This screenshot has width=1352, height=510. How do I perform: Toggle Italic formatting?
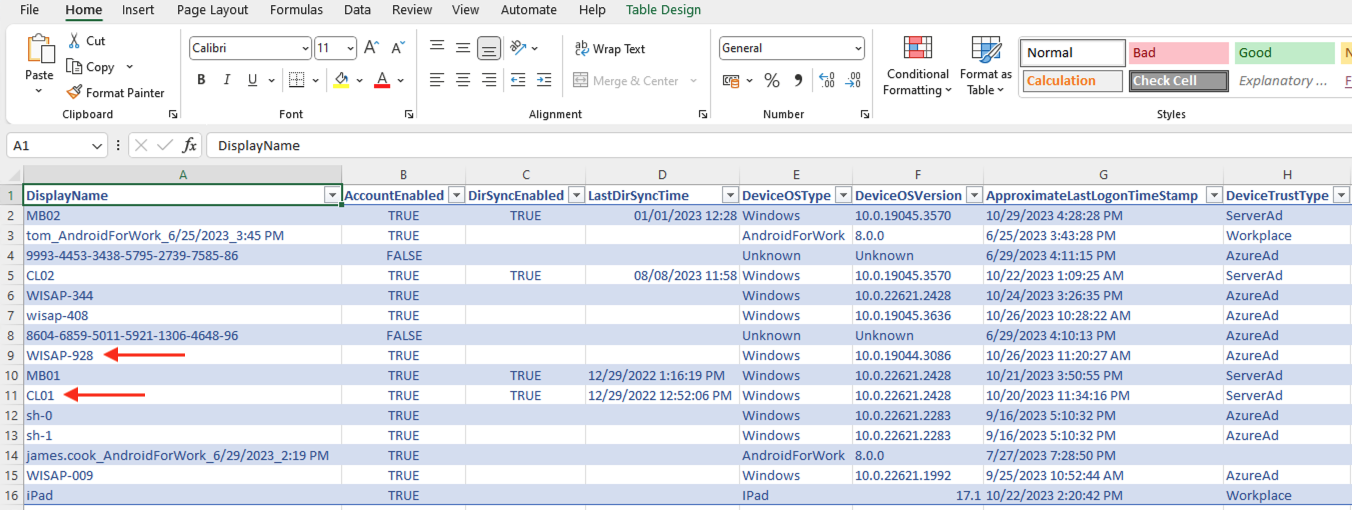click(x=227, y=80)
